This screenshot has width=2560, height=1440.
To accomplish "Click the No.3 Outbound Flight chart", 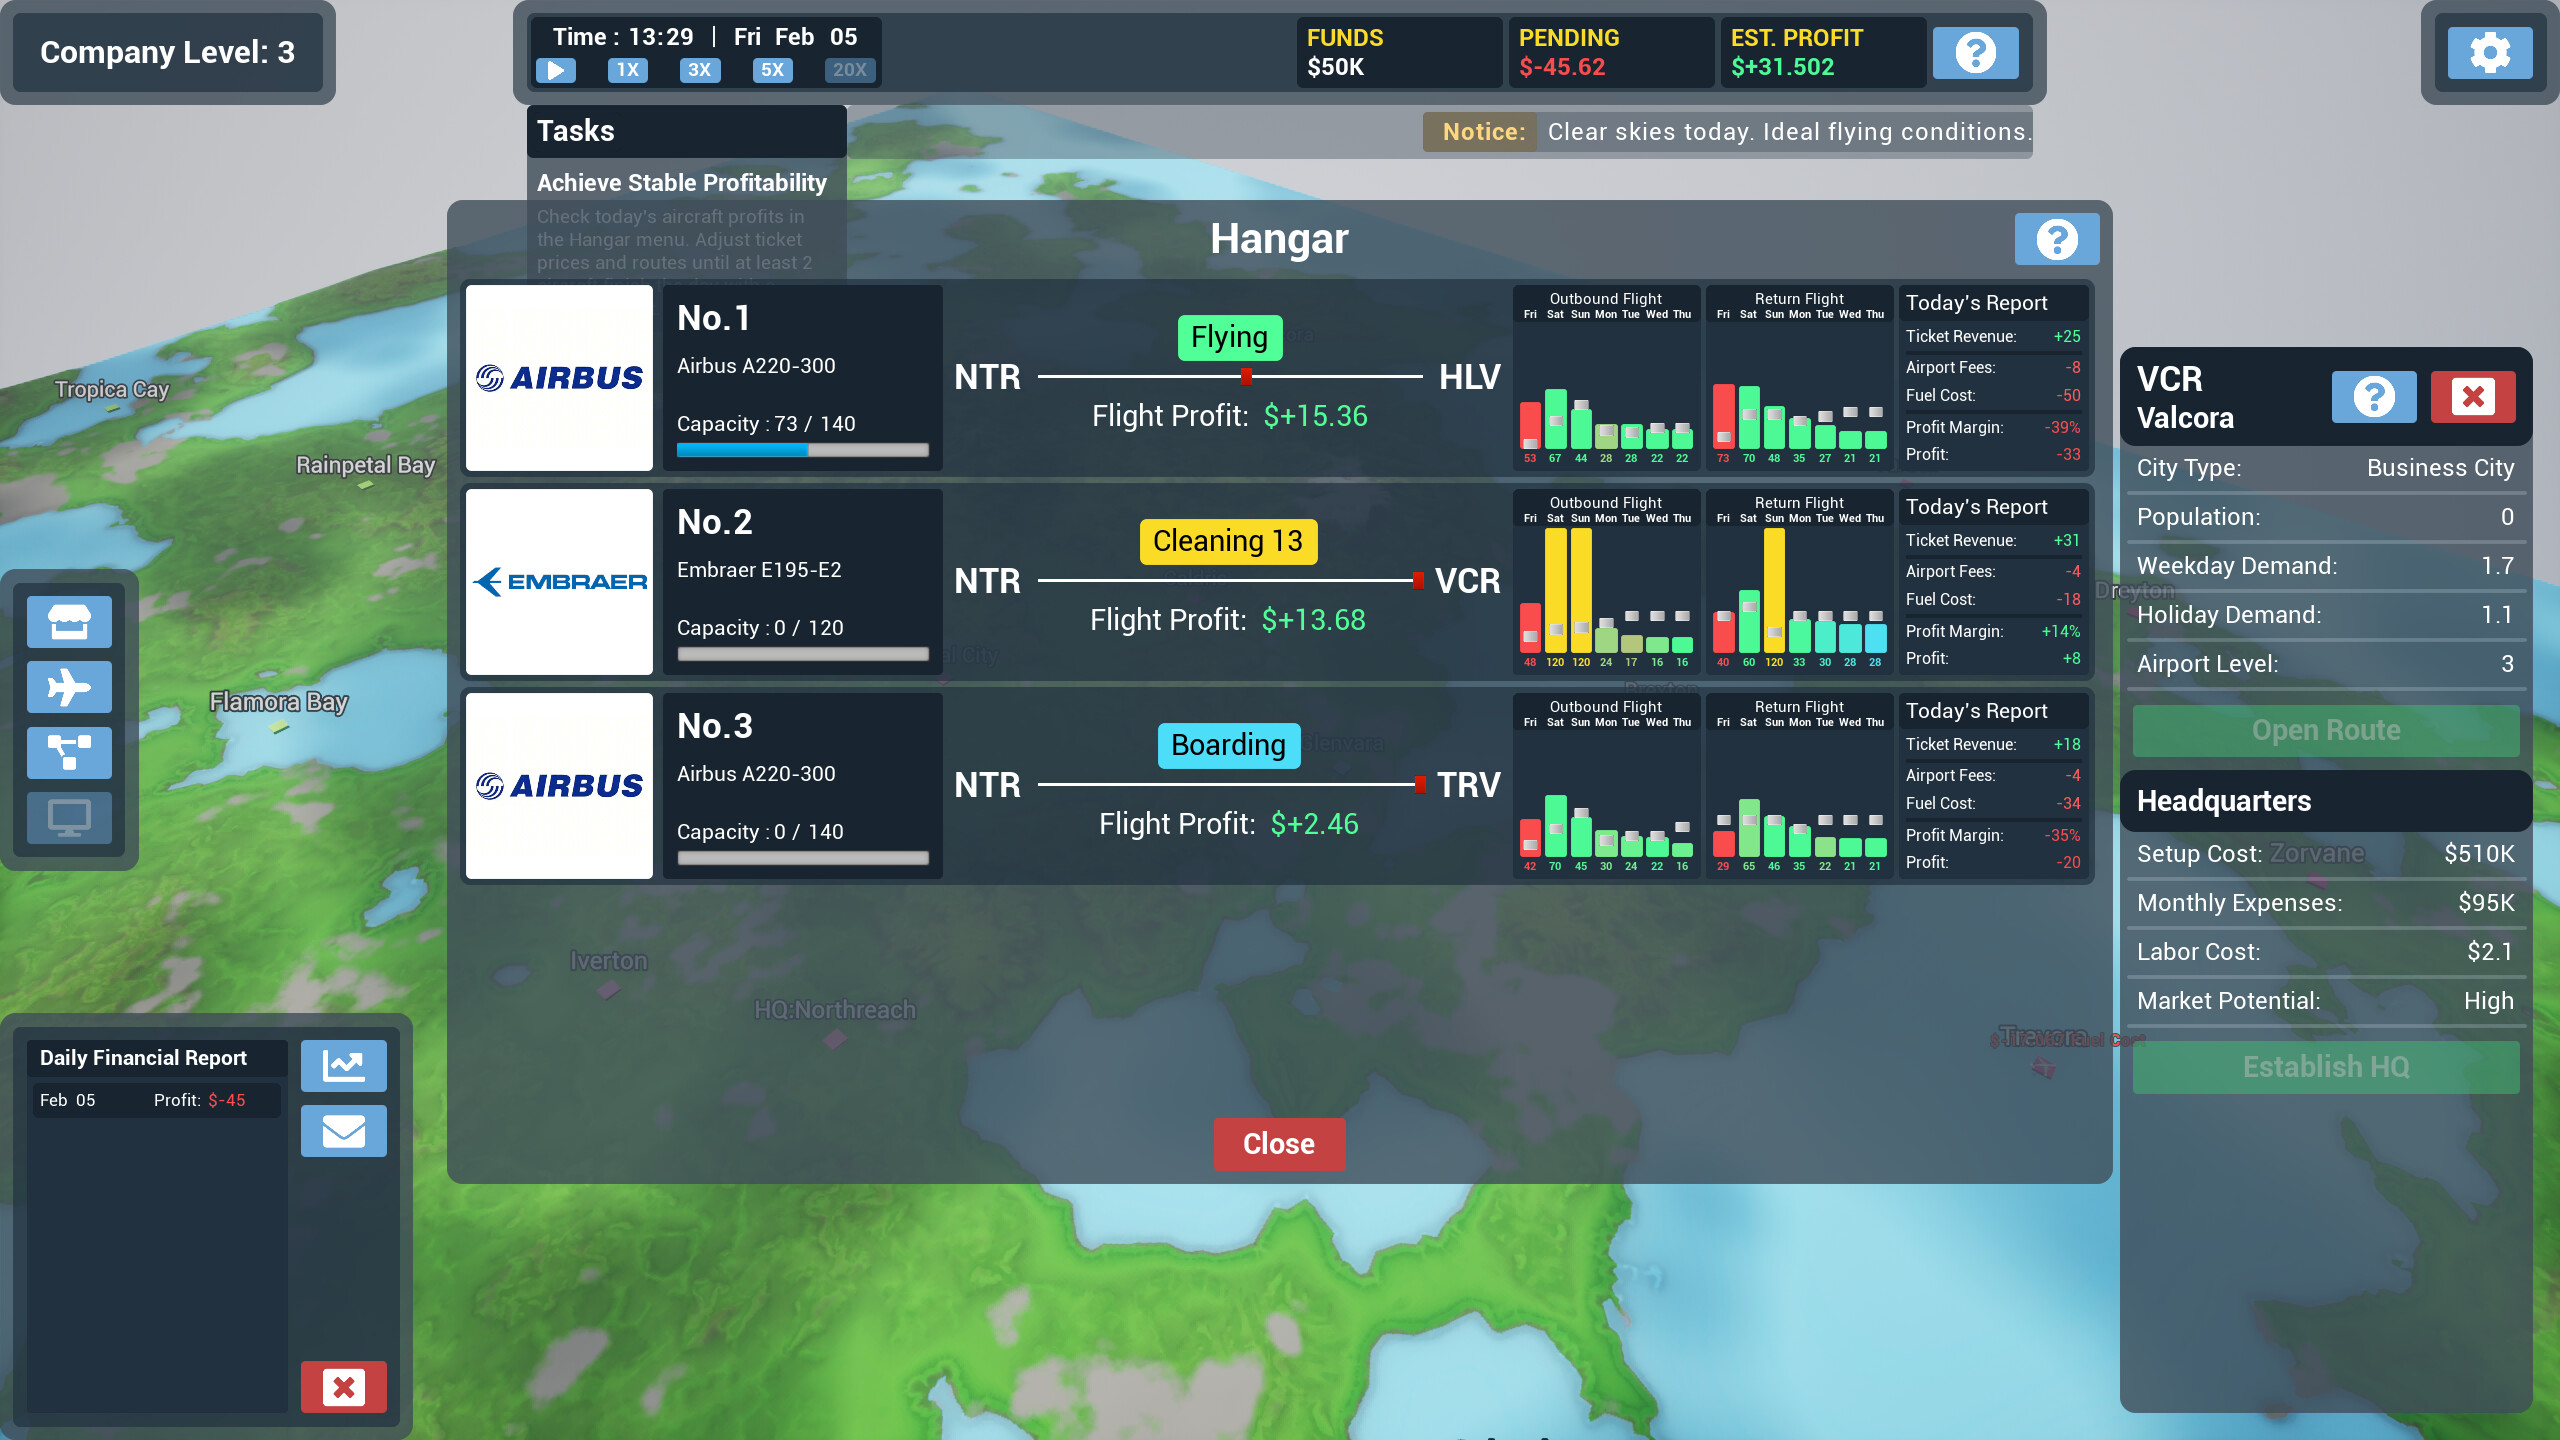I will (1606, 786).
